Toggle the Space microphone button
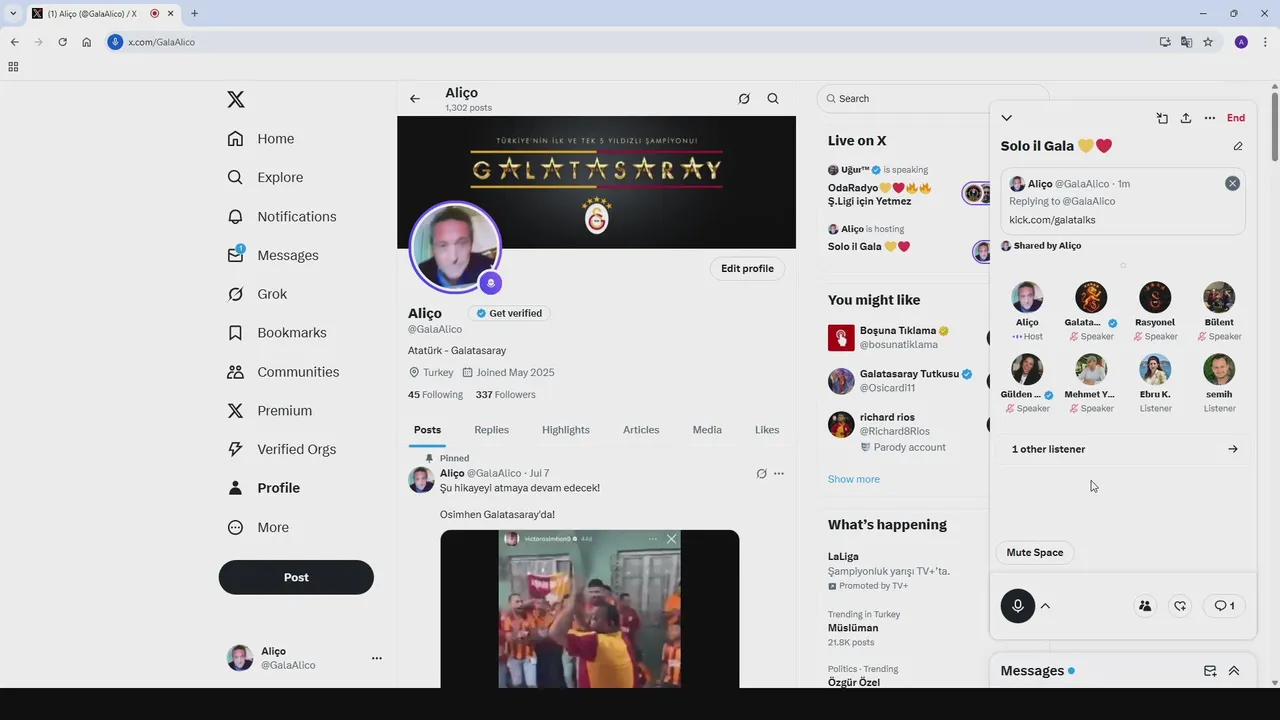 pos(1018,606)
